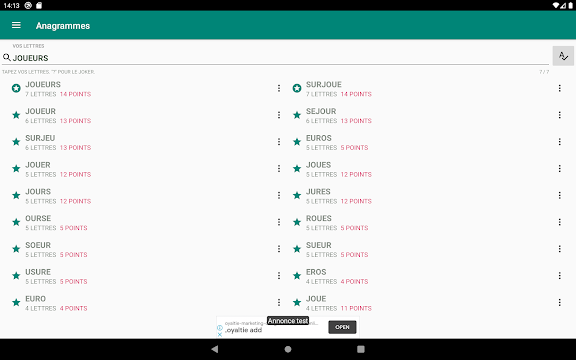Tap the Android home navigation button

[x=288, y=349]
